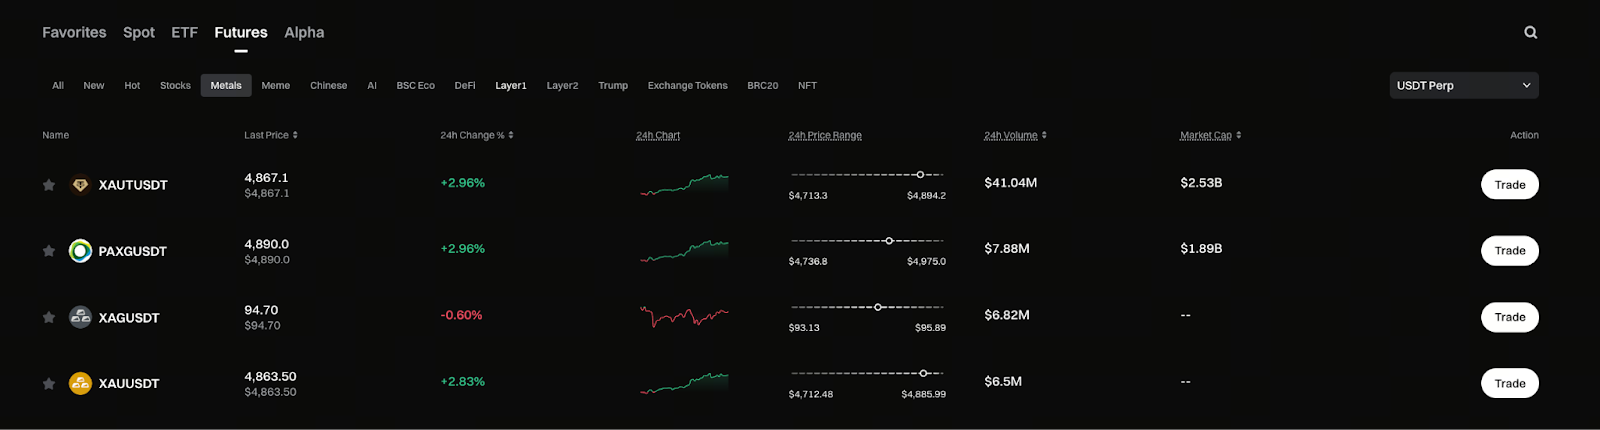Sort by 24h Change % arrows
This screenshot has width=1600, height=430.
point(511,135)
